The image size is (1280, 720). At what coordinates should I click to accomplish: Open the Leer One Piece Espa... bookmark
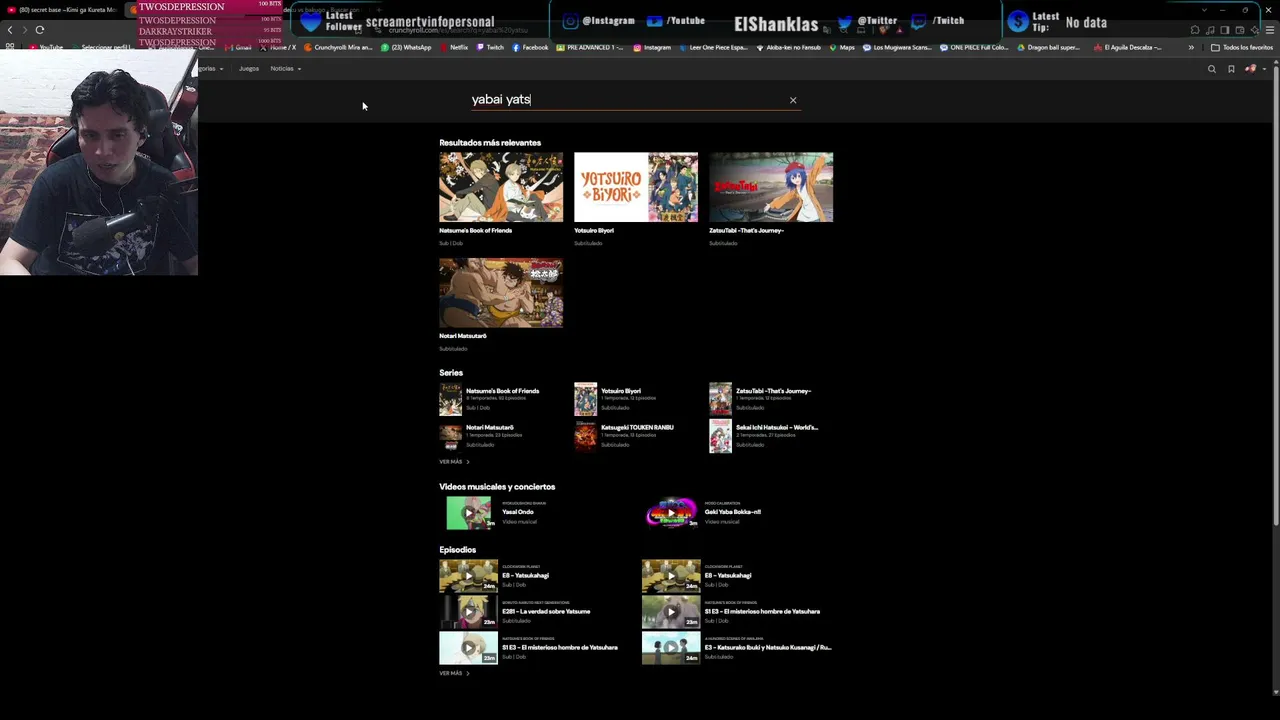point(714,47)
